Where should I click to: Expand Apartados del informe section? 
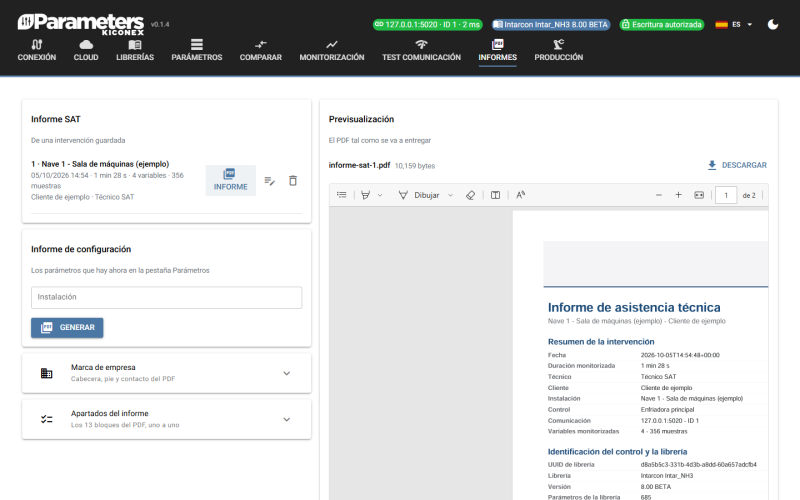(166, 419)
